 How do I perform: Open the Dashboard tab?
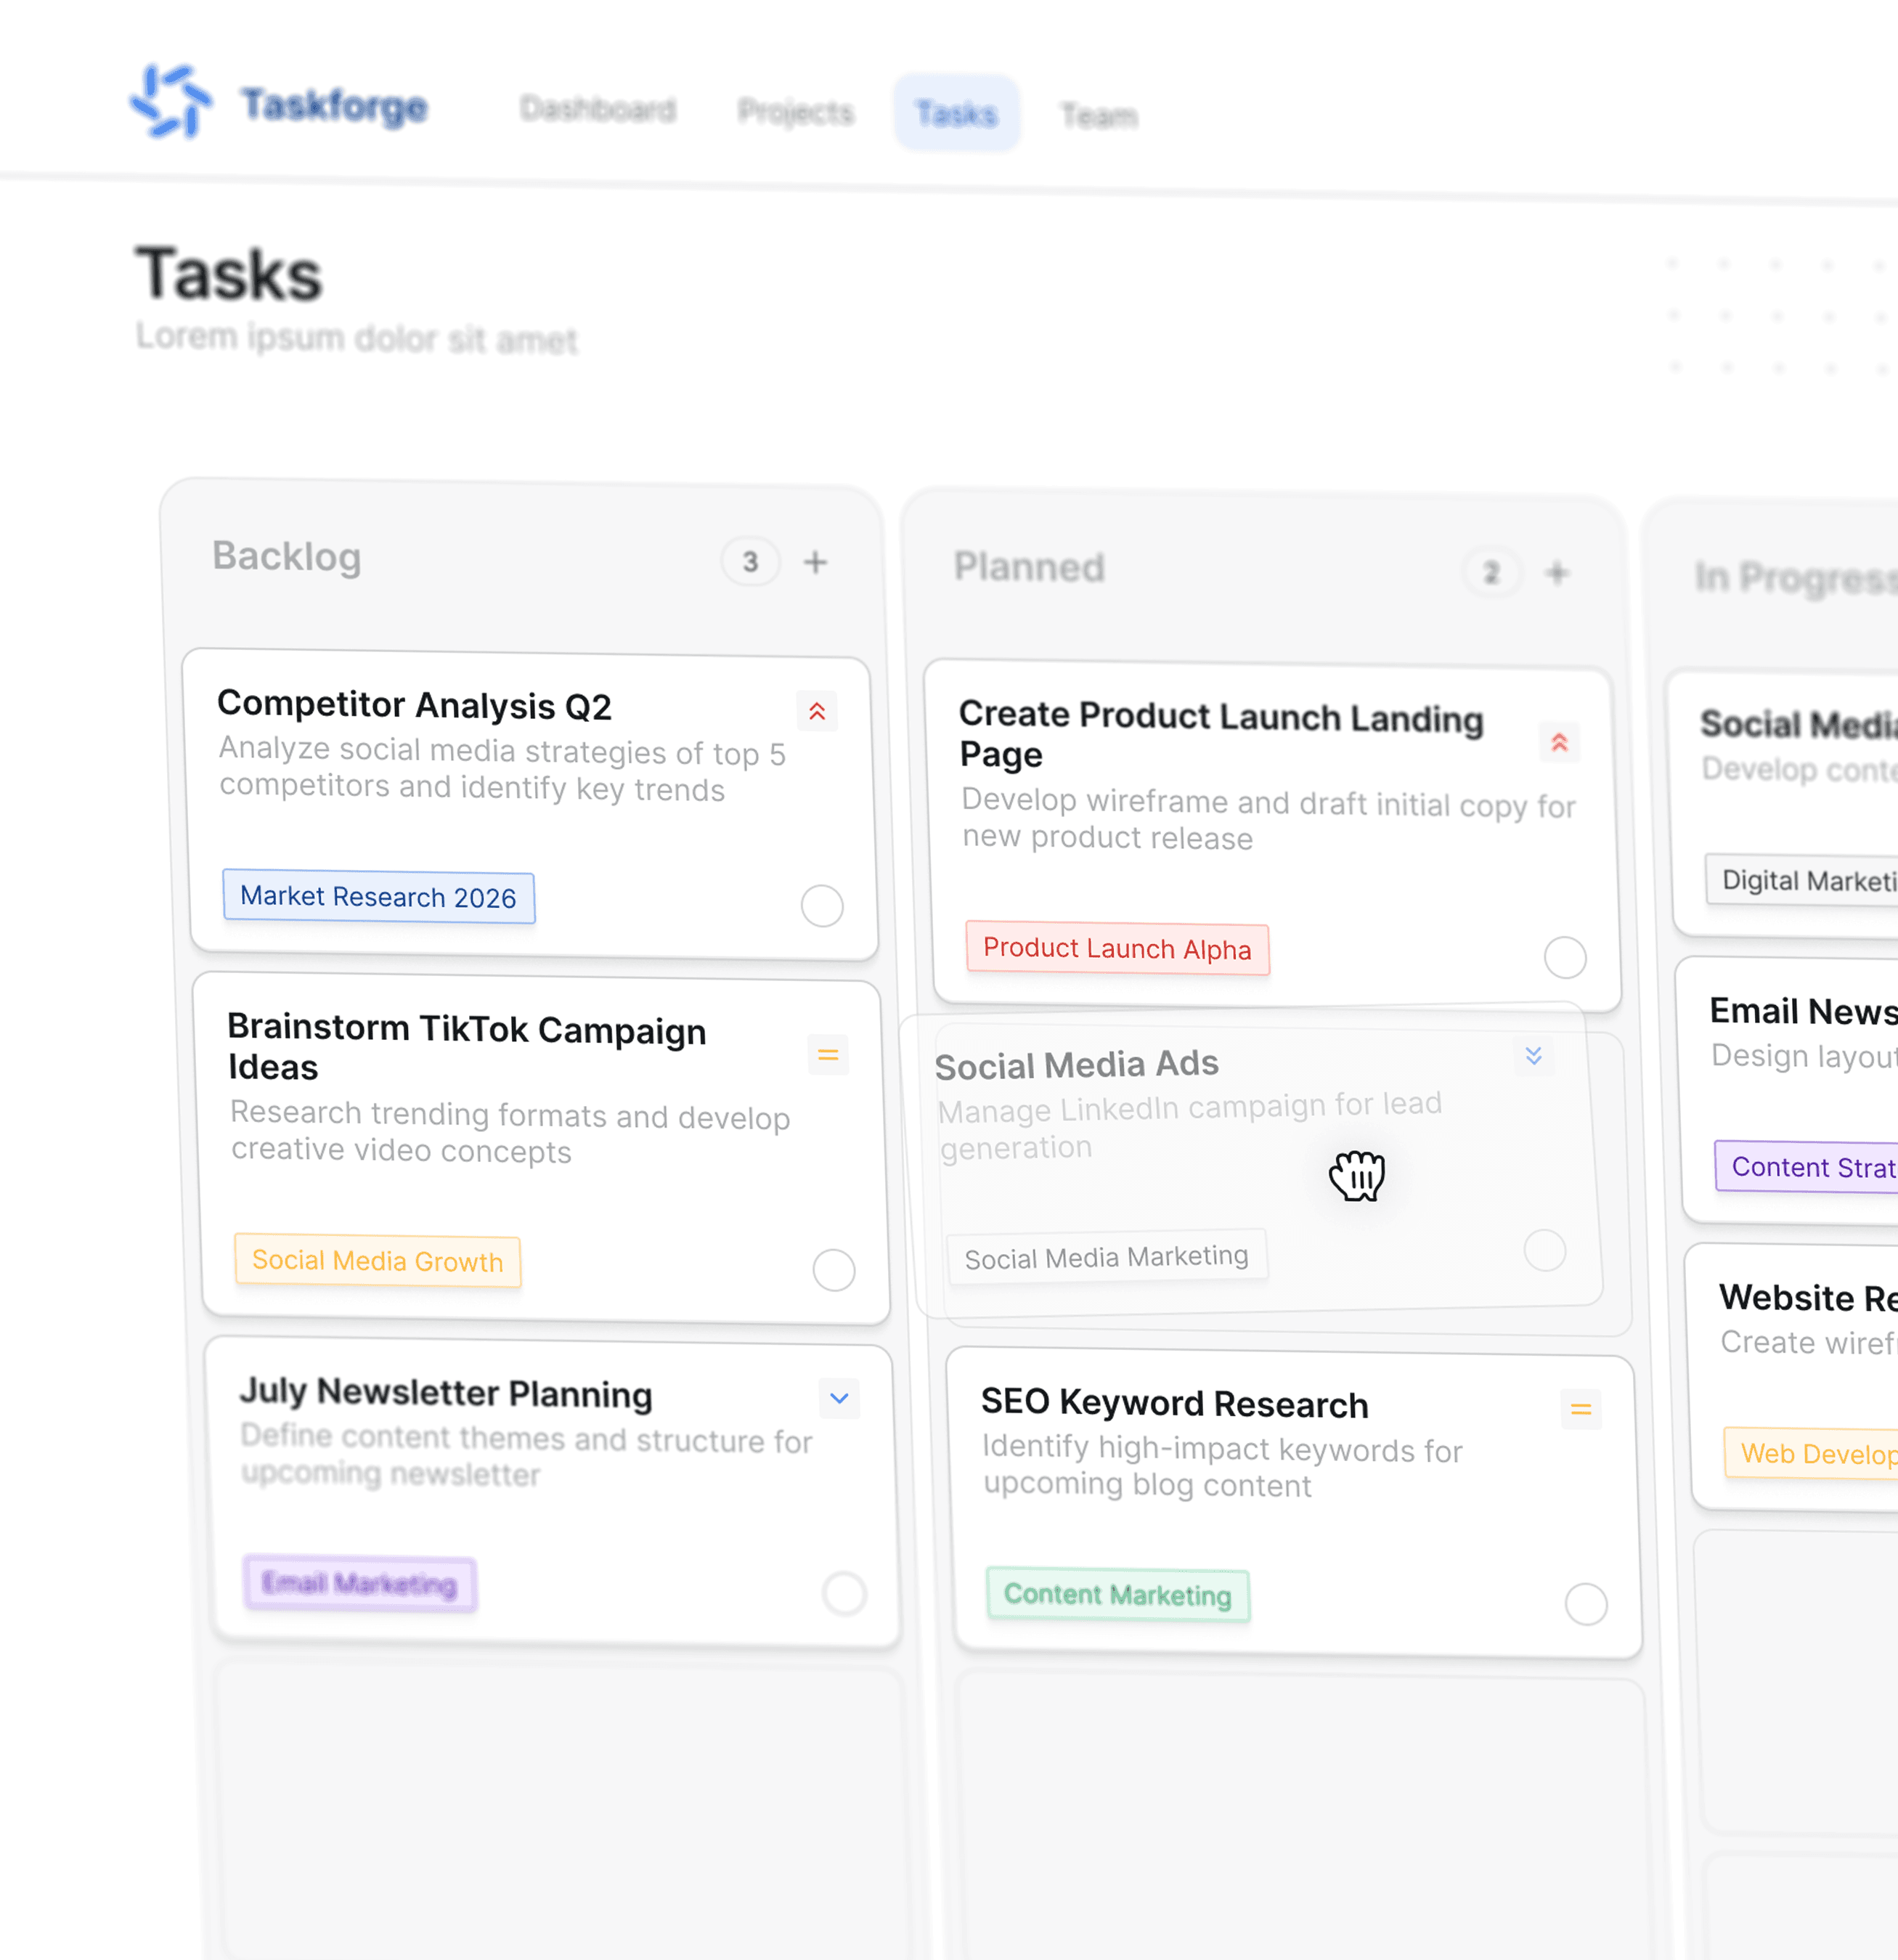point(598,108)
